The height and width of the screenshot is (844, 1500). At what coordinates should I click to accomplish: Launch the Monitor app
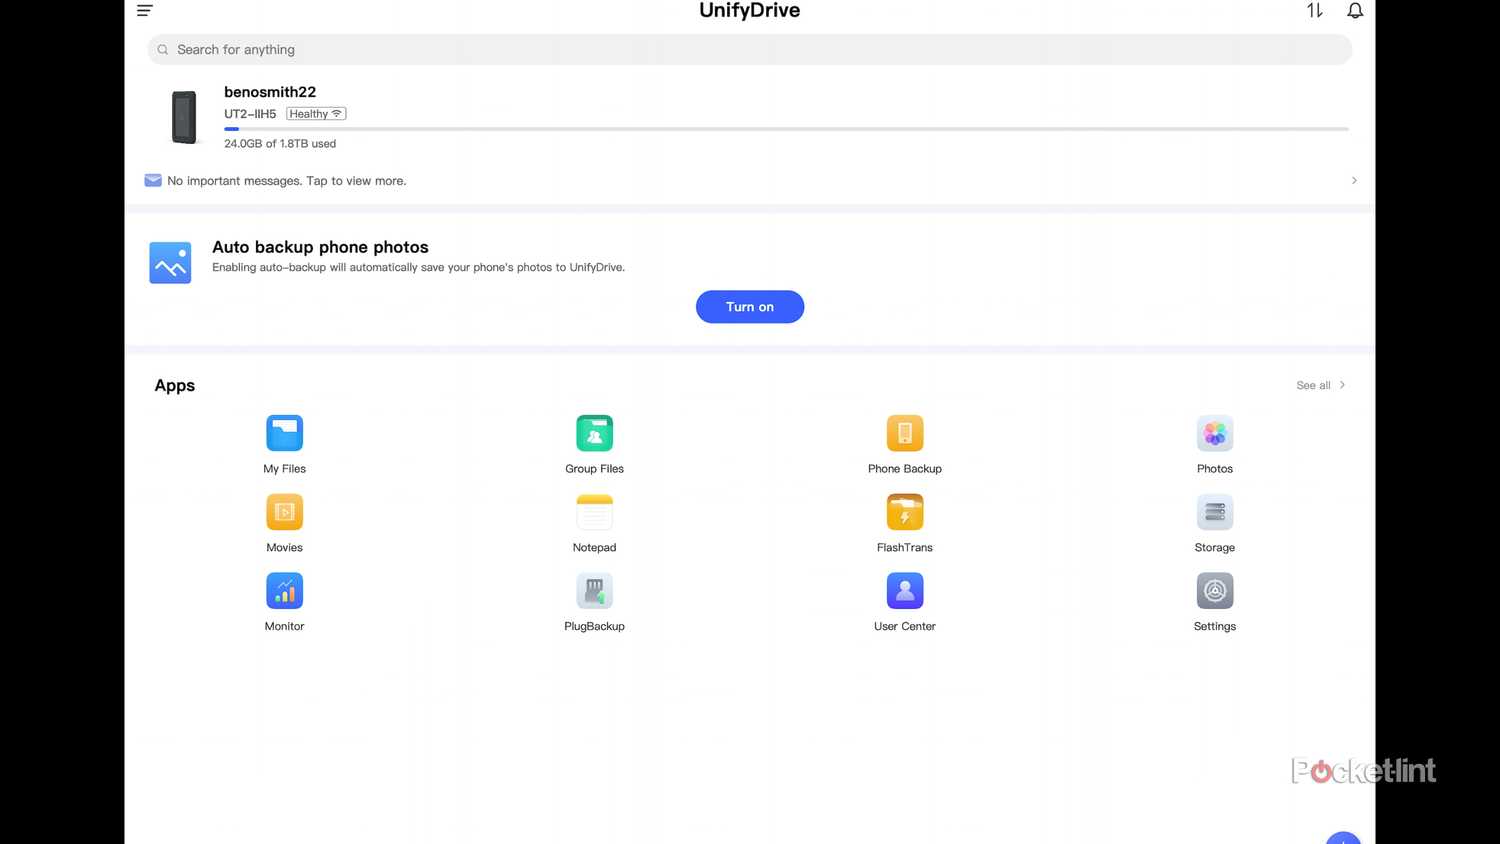pos(284,592)
